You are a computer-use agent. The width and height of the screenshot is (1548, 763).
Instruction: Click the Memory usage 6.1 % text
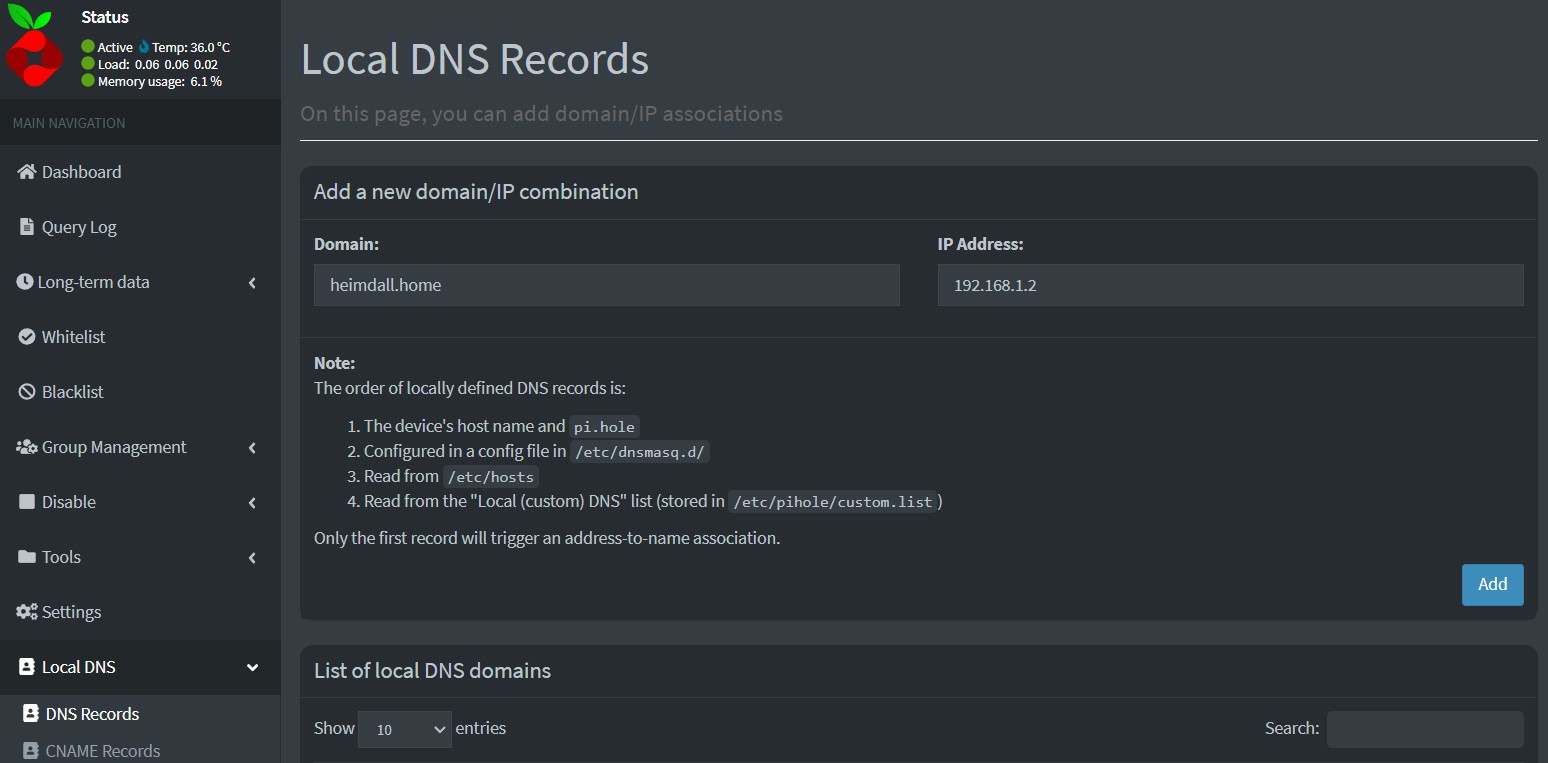[160, 81]
